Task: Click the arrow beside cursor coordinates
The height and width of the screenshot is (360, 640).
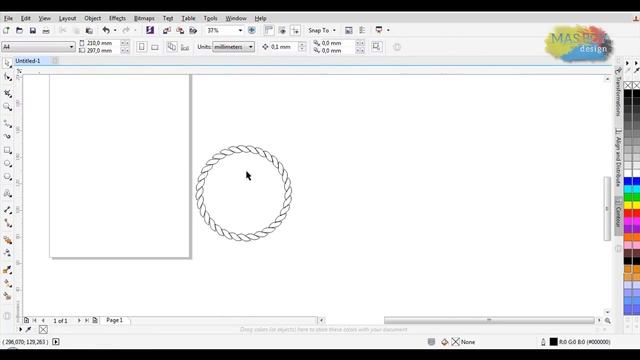Action: point(56,342)
